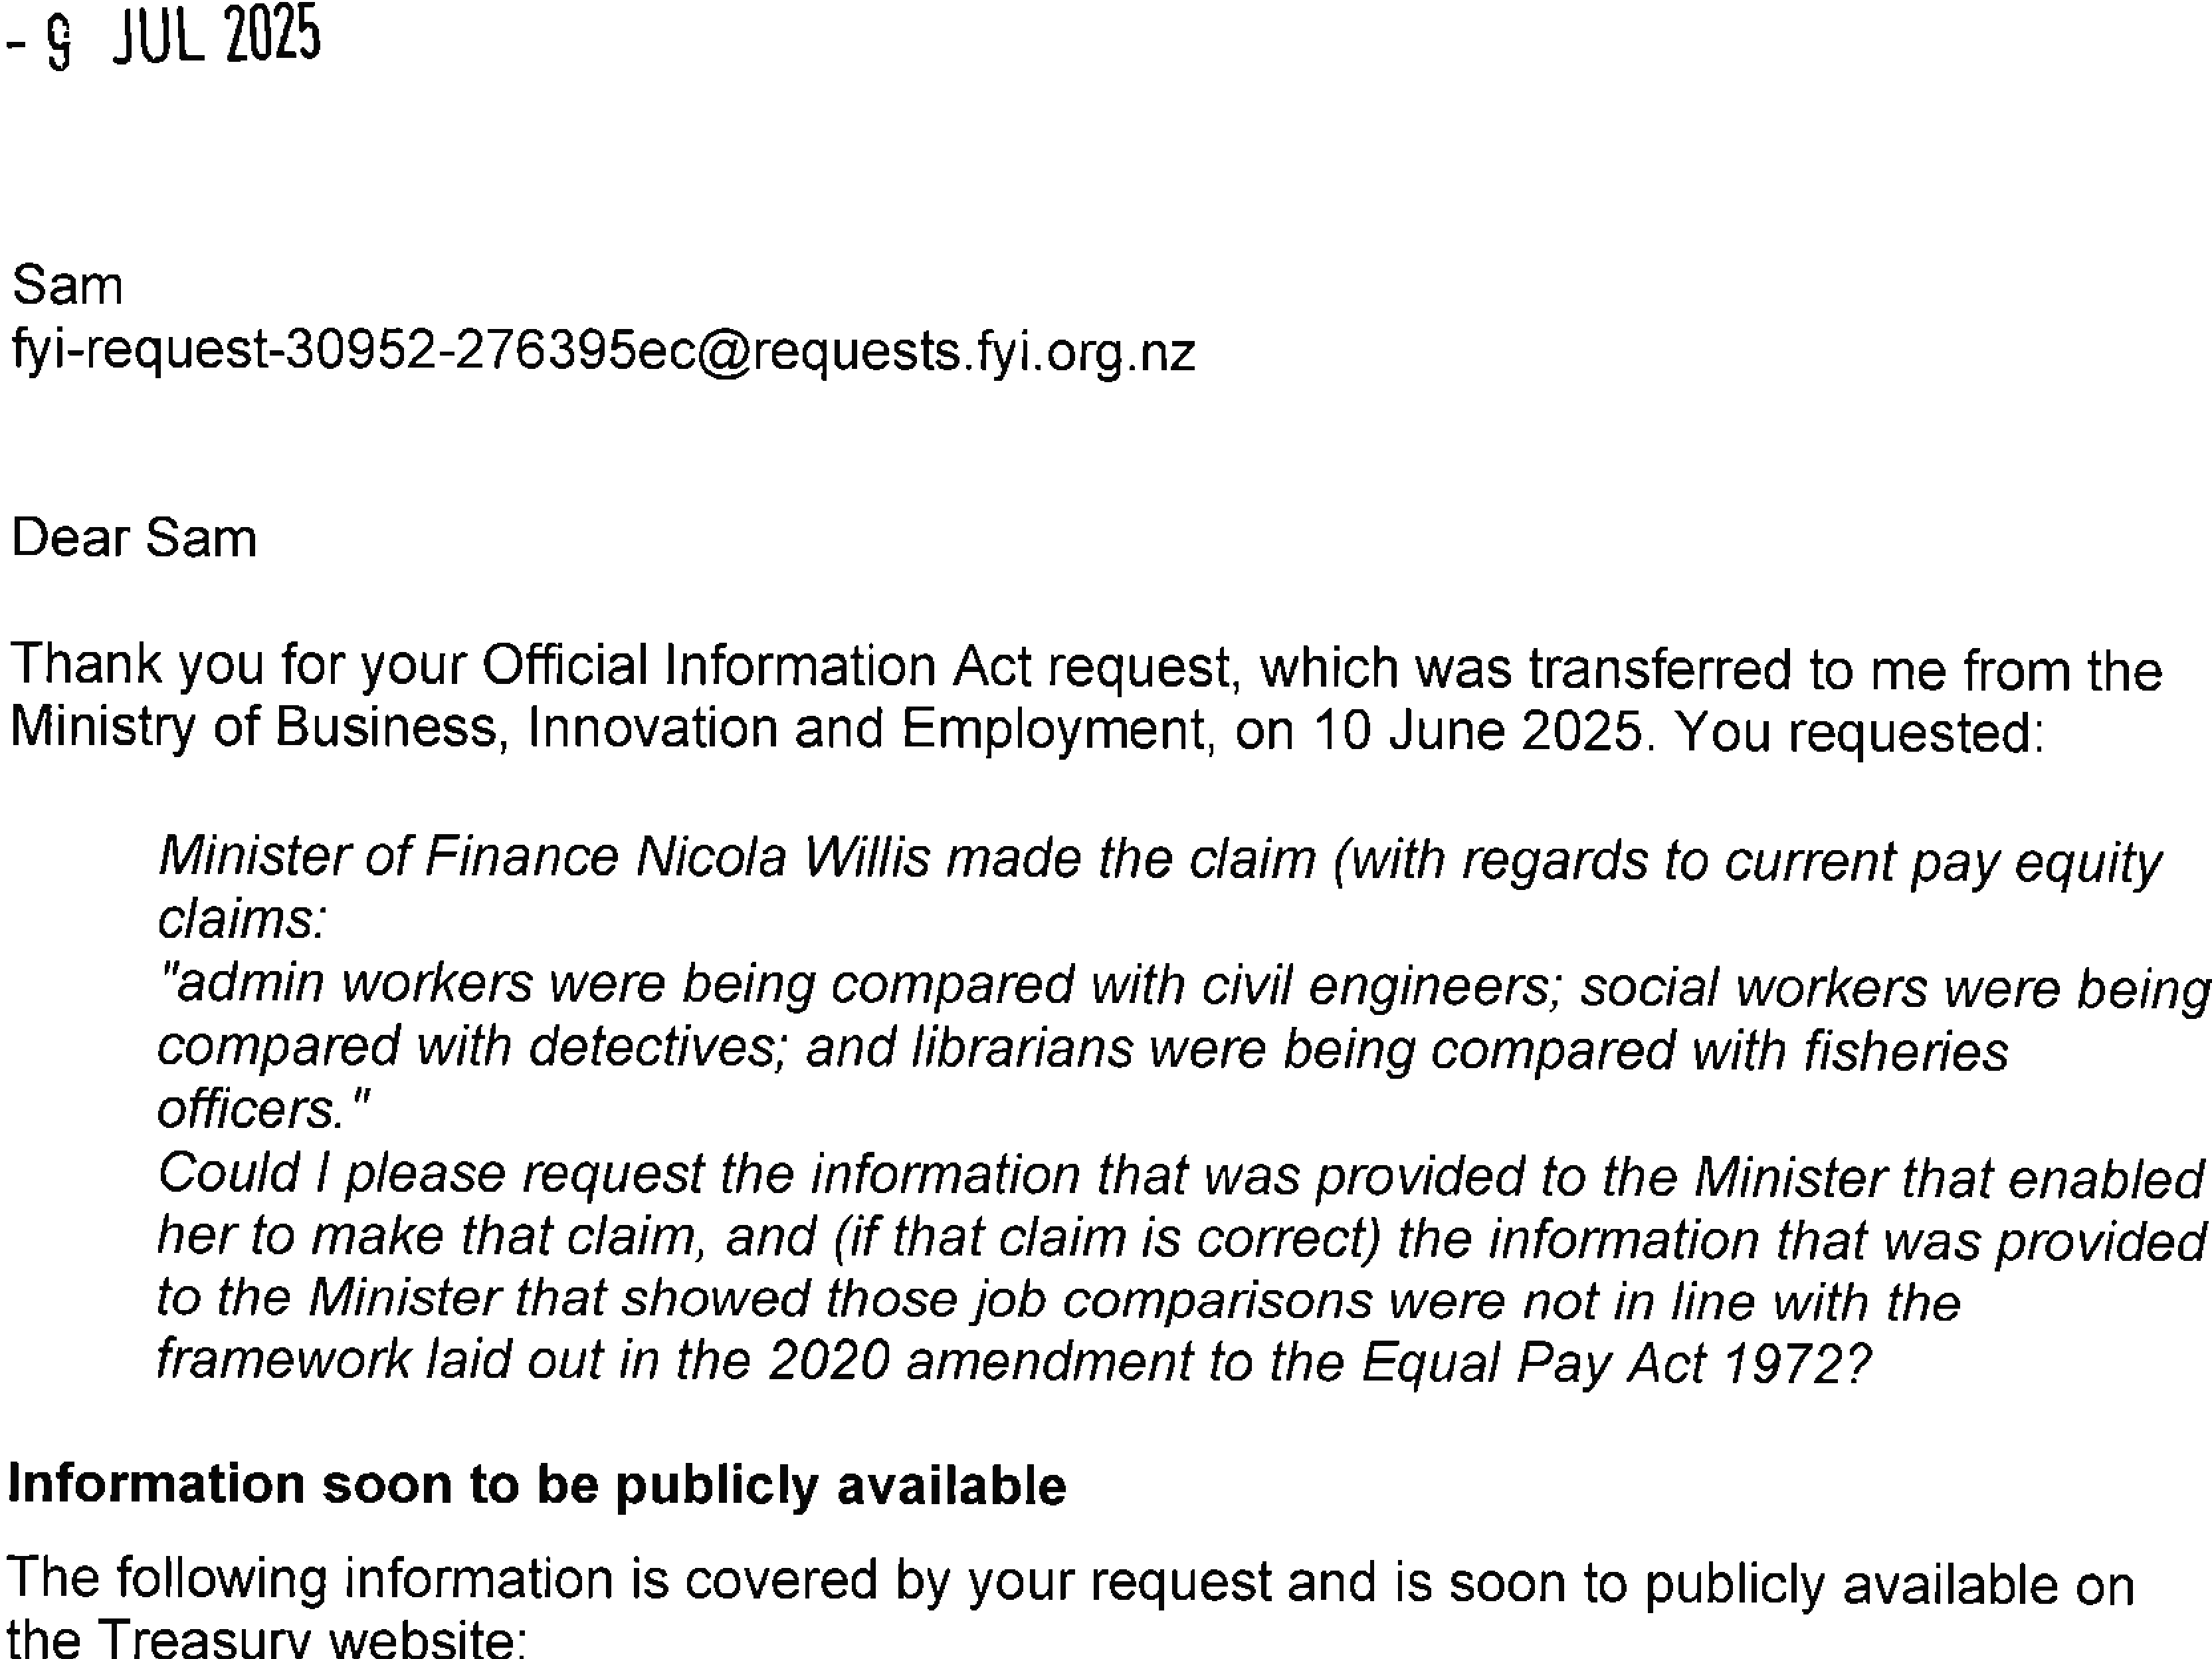Click the 2020 amendment reference

point(977,1362)
